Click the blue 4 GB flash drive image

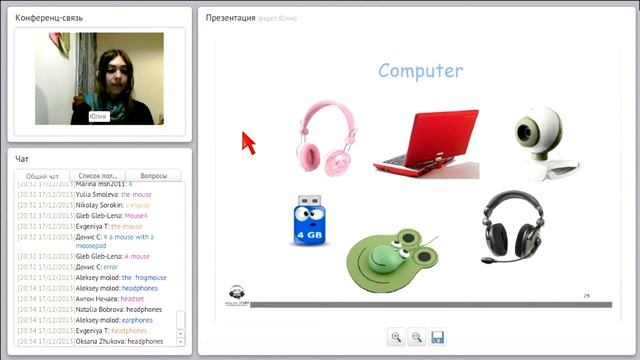(310, 220)
